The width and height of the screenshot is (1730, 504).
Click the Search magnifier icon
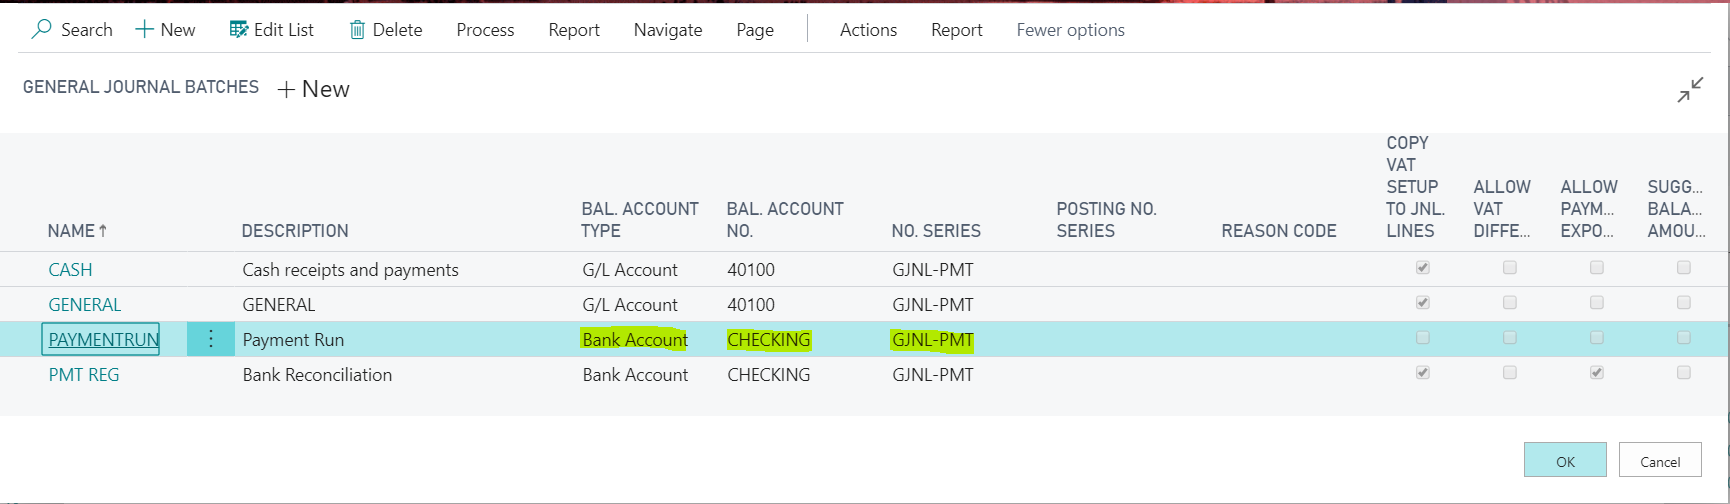click(42, 30)
